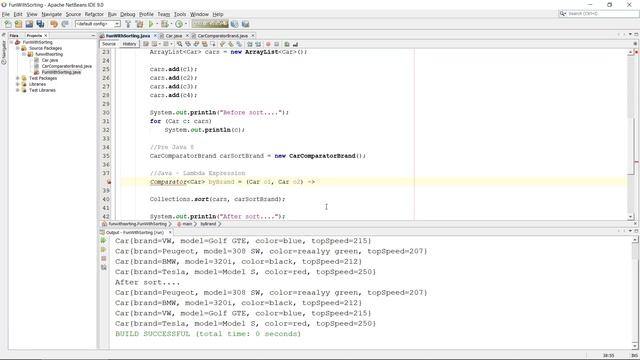640x360 pixels.
Task: Click the New File toolbar icon
Action: click(x=8, y=24)
